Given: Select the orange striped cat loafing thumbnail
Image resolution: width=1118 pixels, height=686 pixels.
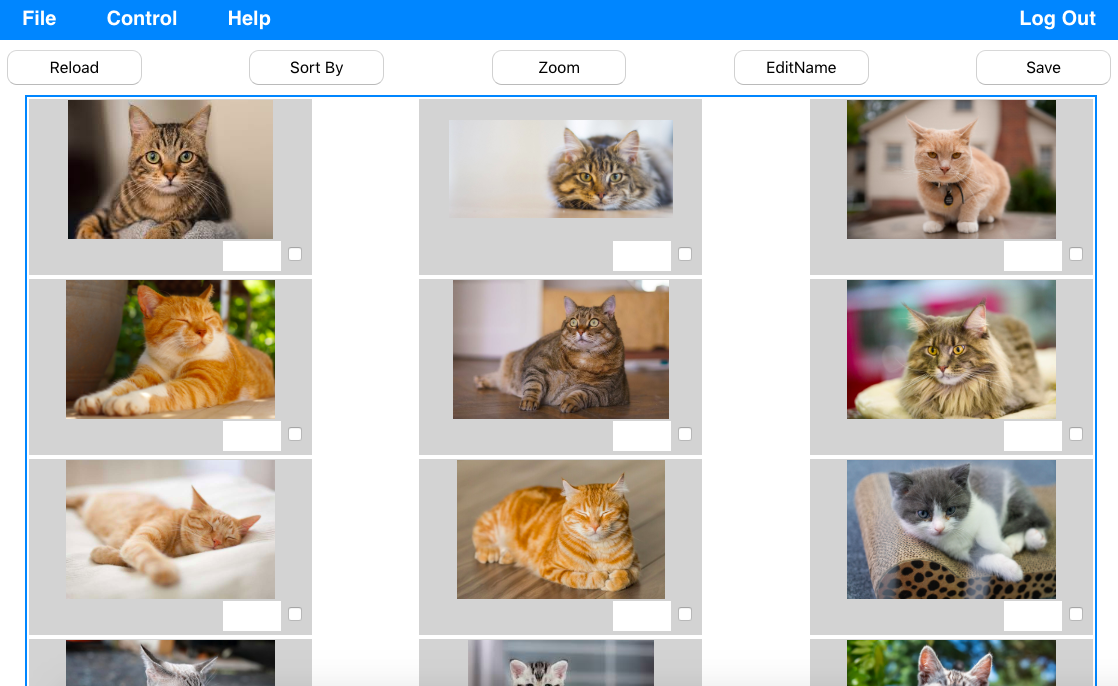Looking at the screenshot, I should (560, 529).
